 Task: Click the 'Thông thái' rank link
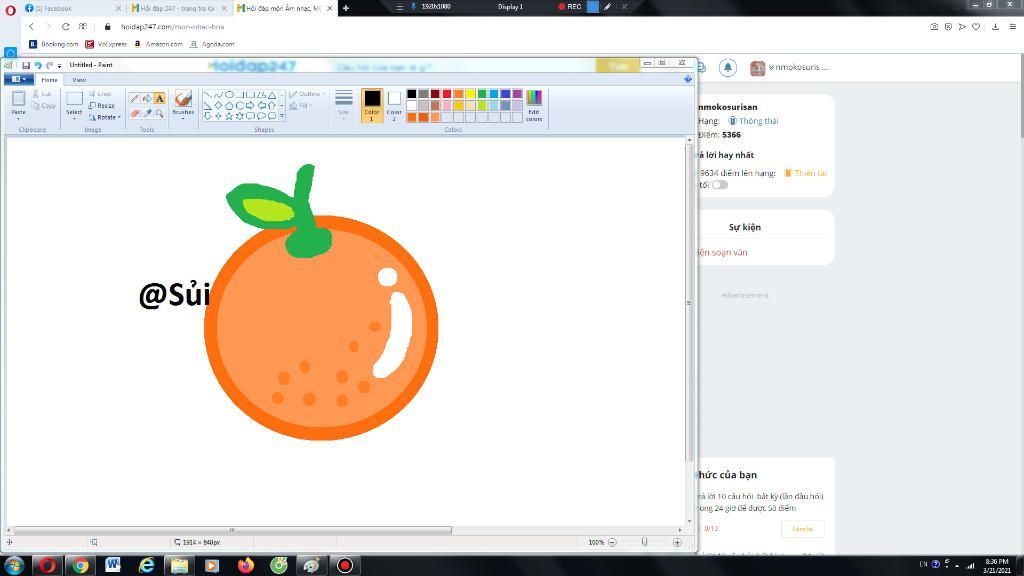[753, 121]
